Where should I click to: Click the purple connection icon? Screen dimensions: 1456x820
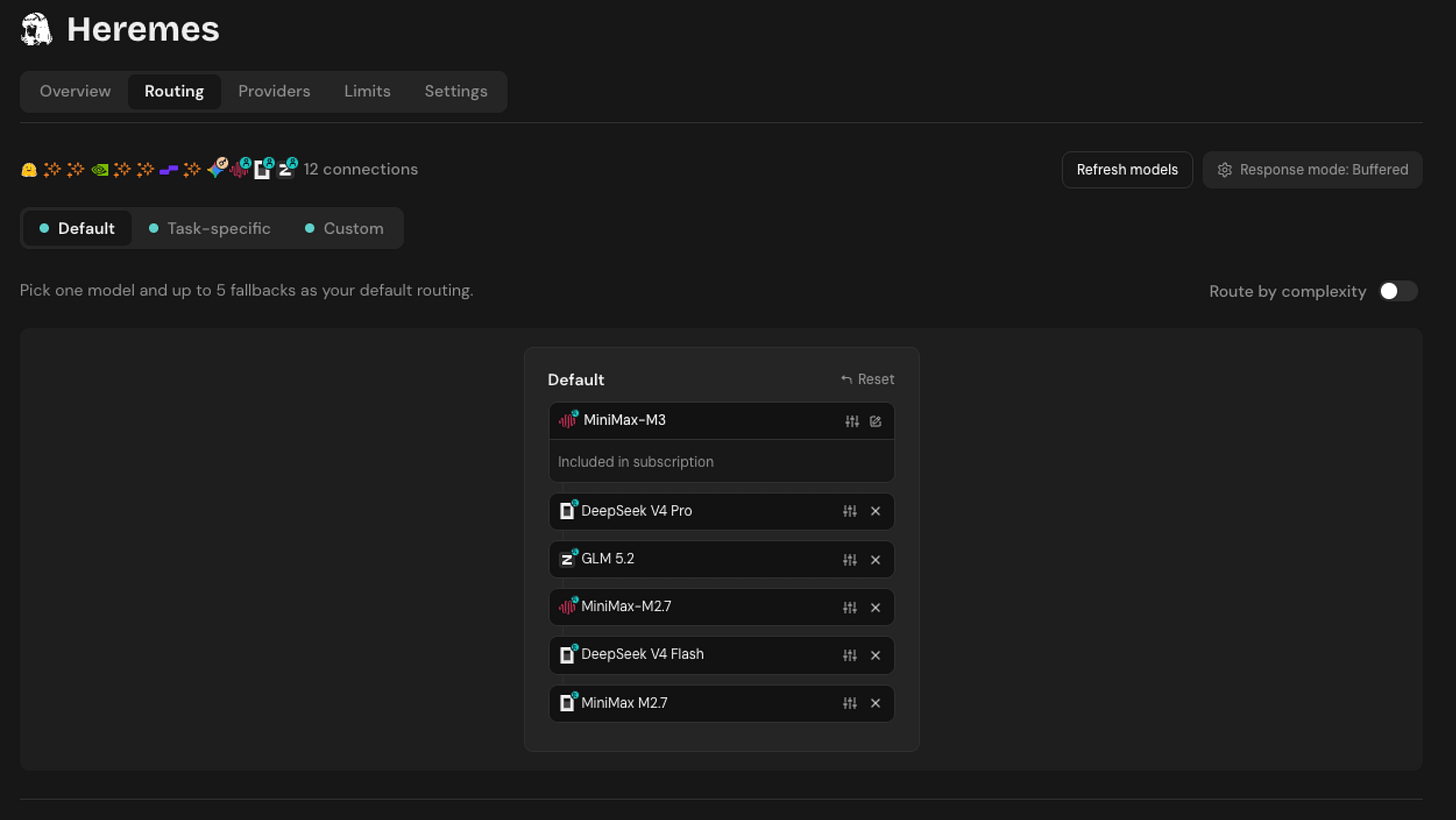169,170
